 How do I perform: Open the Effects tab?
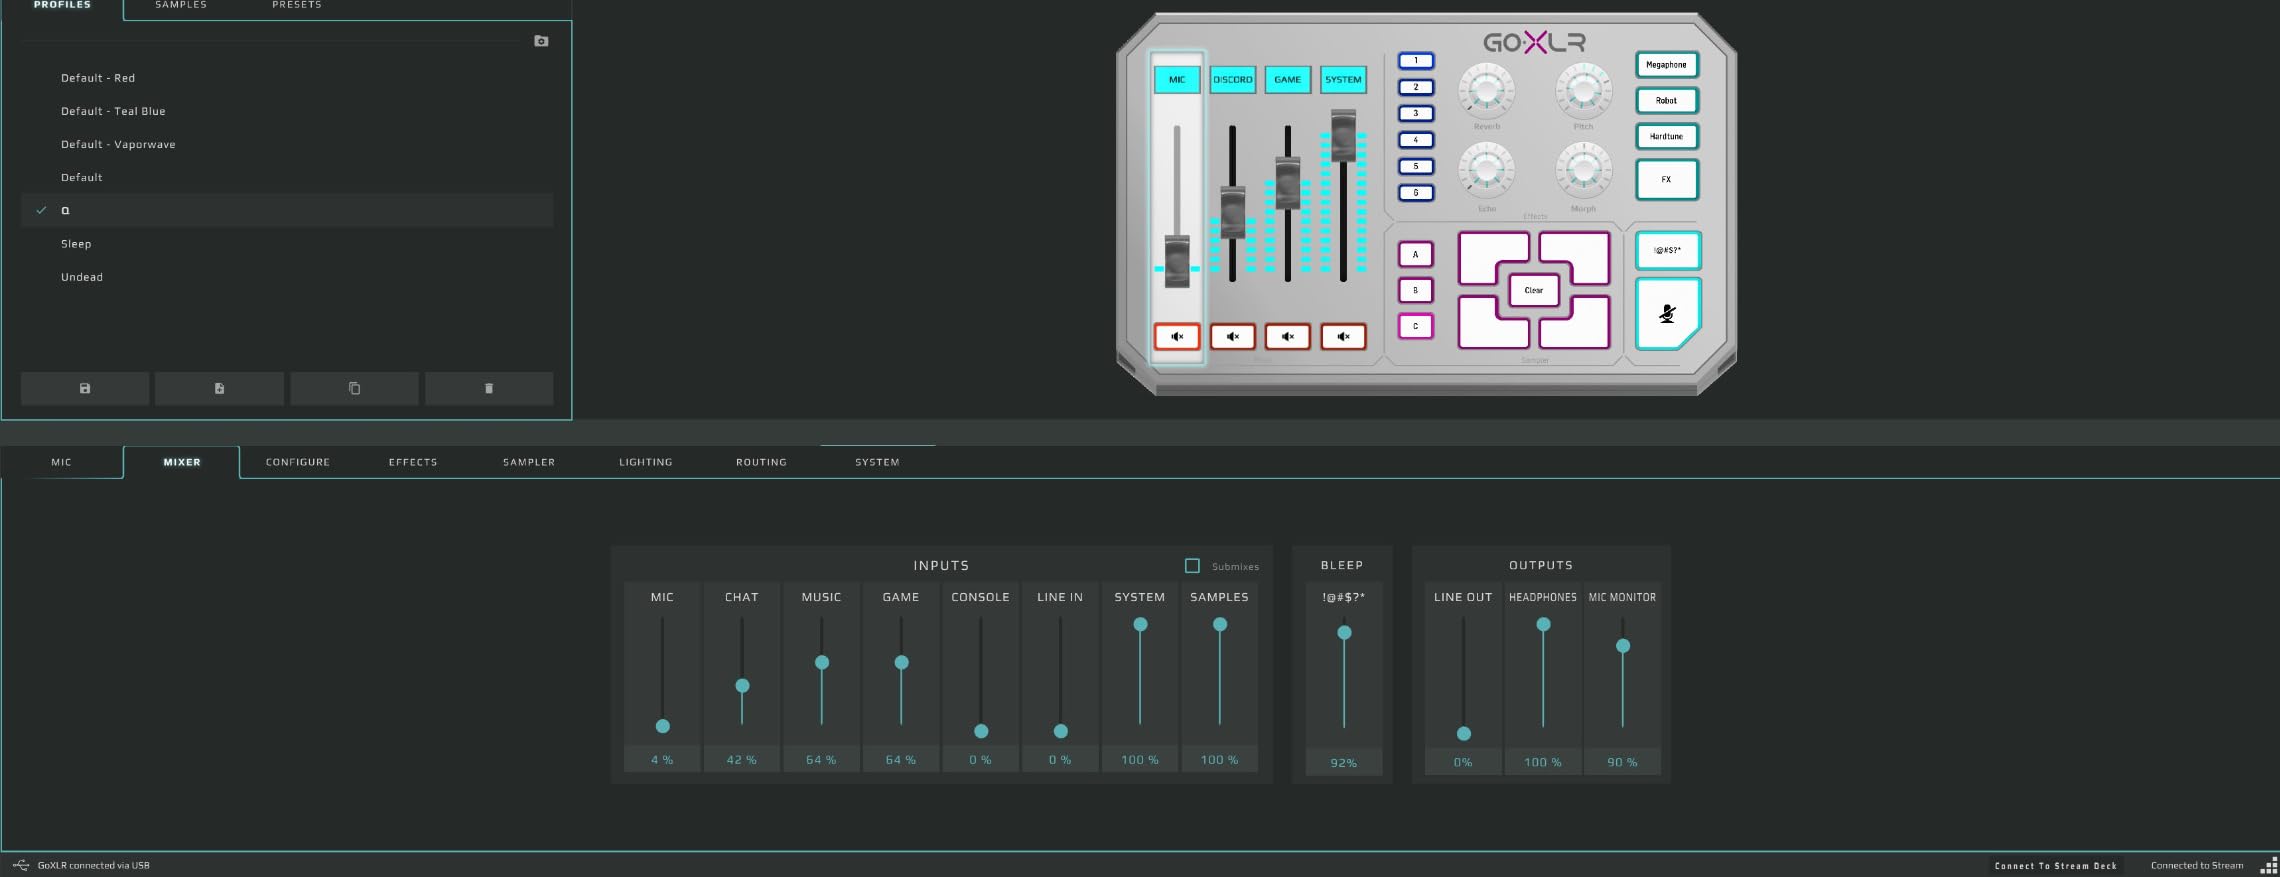413,462
